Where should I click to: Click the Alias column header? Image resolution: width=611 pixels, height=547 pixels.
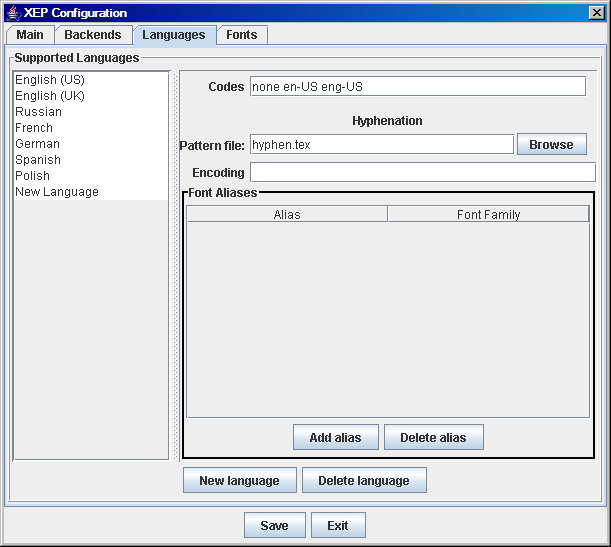point(287,215)
